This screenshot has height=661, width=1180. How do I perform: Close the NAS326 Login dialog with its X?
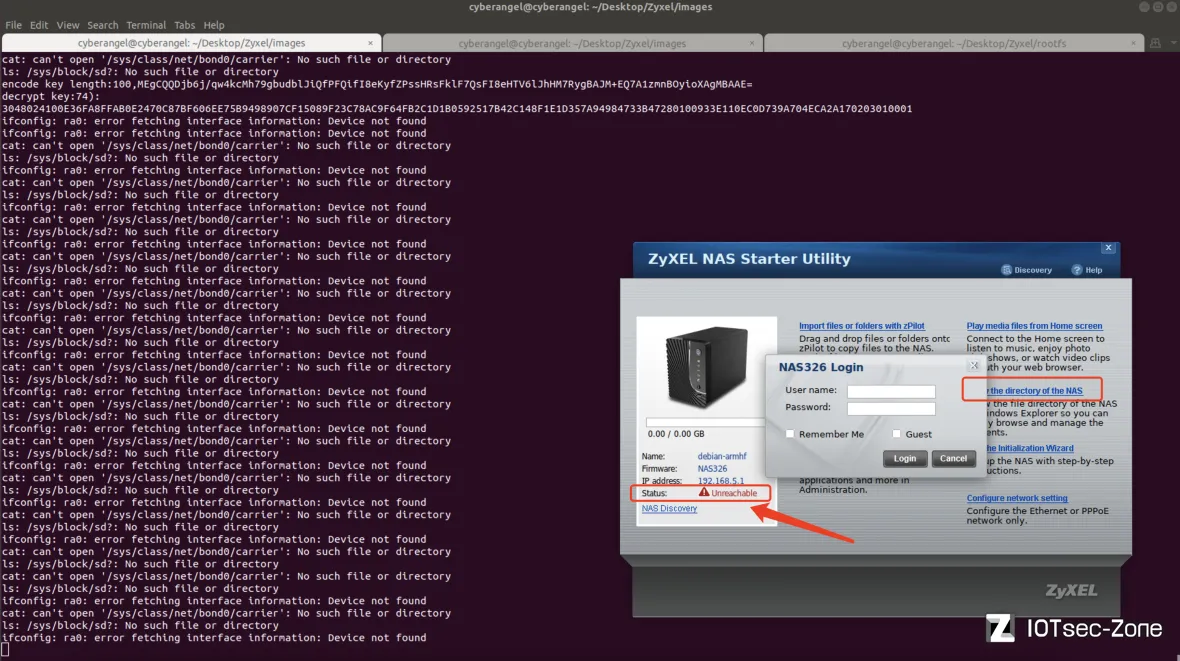(974, 366)
